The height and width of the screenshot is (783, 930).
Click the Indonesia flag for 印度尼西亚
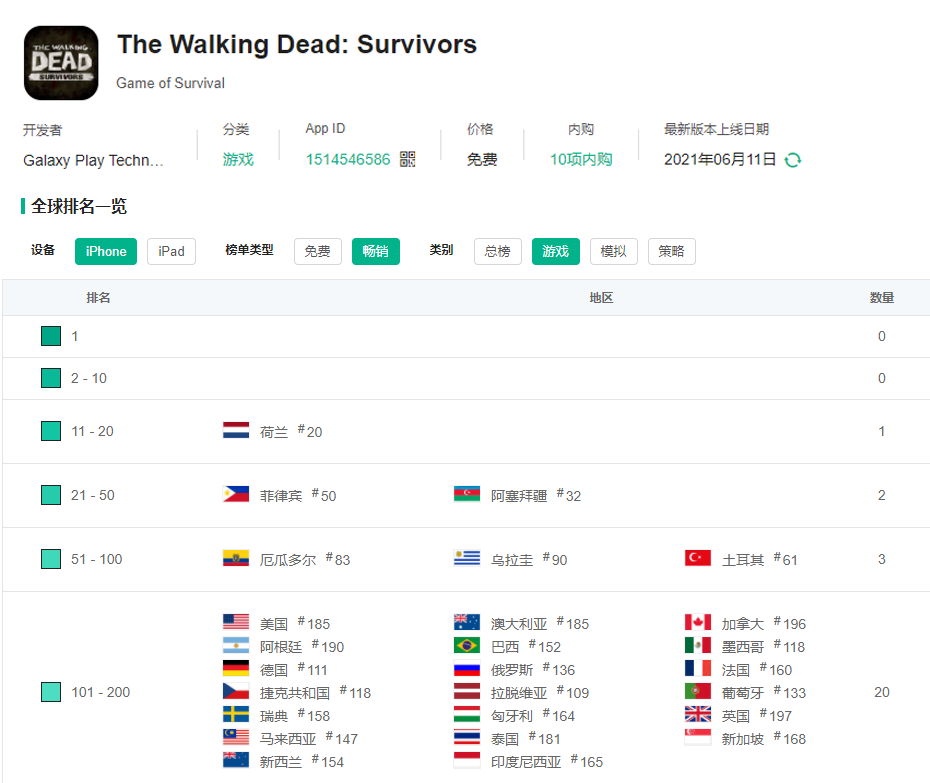click(467, 760)
